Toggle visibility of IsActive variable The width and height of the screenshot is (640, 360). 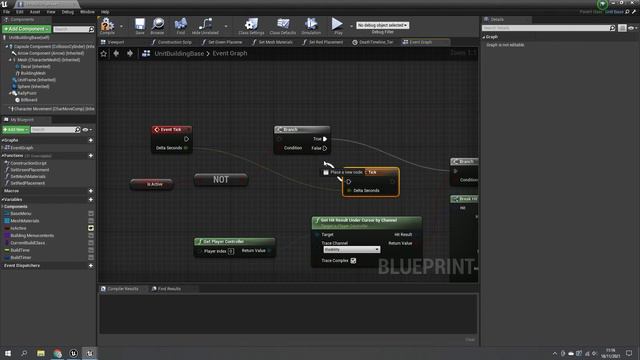coord(91,228)
